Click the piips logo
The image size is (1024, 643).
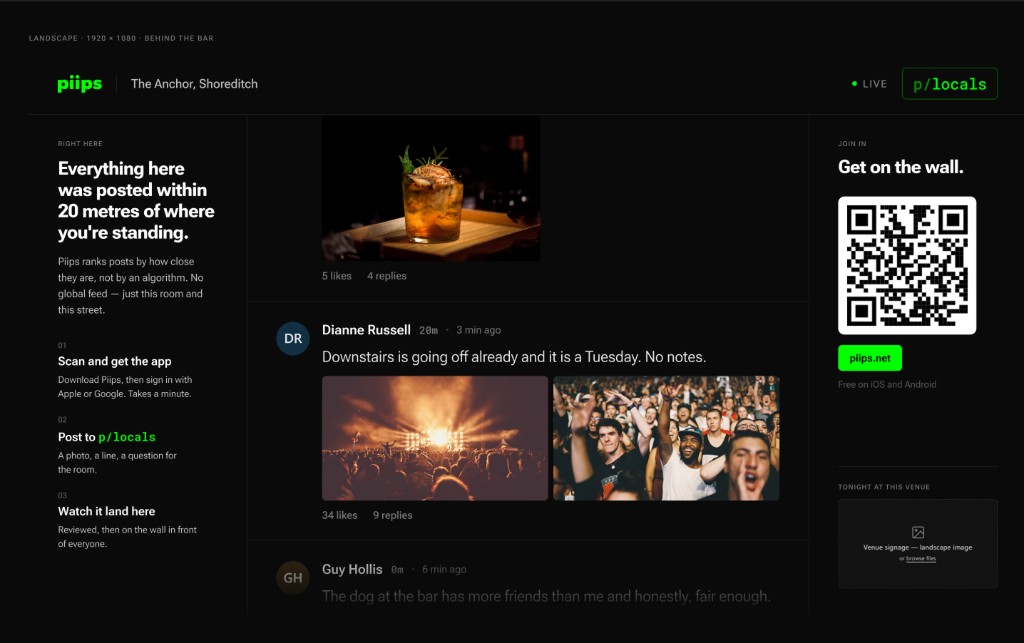click(80, 84)
